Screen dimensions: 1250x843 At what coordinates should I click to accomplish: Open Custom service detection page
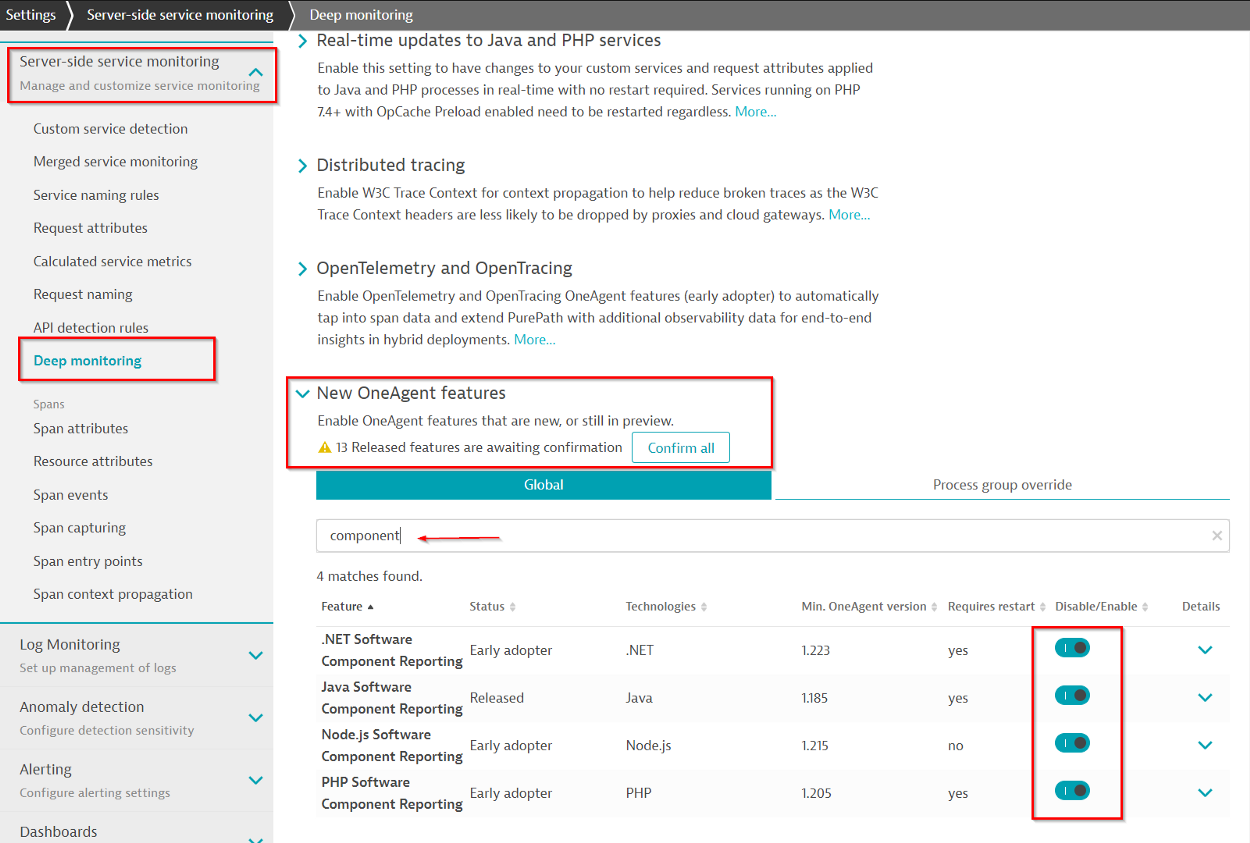[110, 129]
